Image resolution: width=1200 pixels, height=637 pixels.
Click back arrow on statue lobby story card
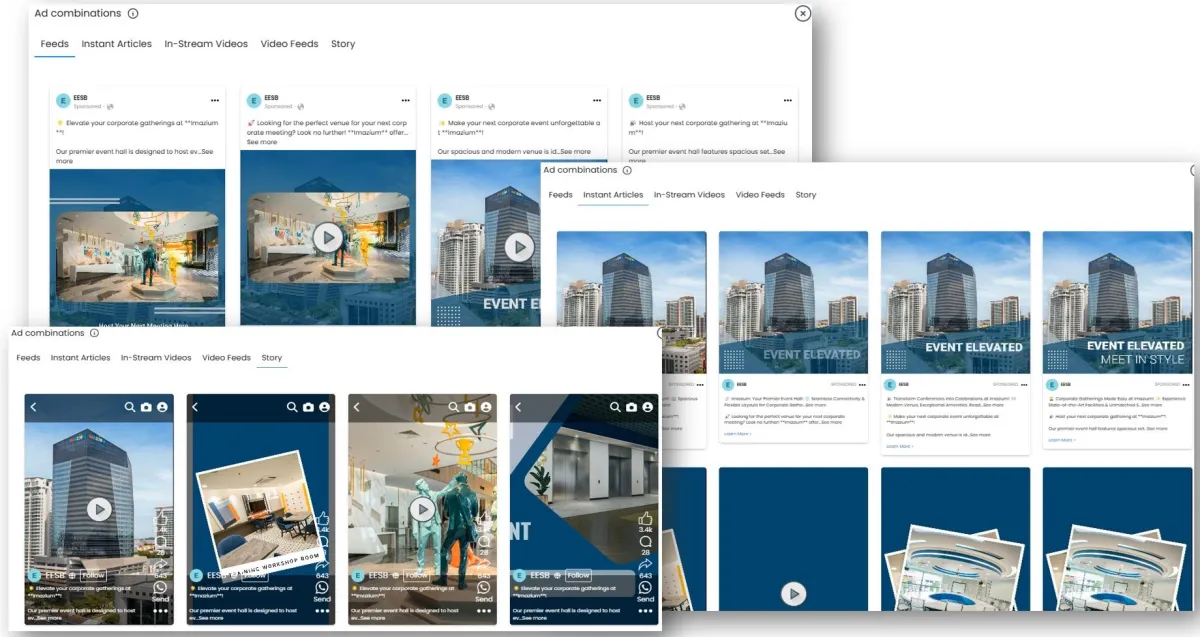[x=357, y=407]
